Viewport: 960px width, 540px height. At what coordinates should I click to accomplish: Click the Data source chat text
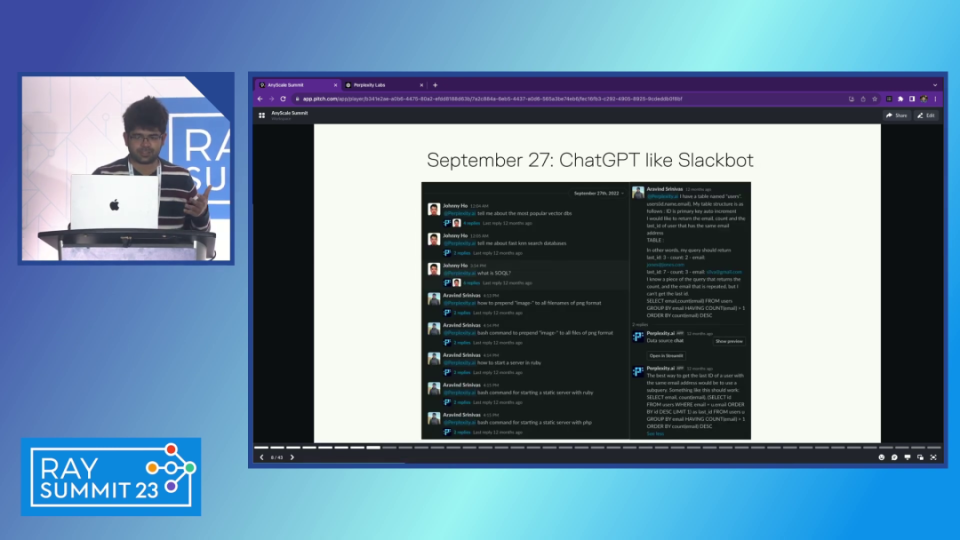pyautogui.click(x=665, y=340)
